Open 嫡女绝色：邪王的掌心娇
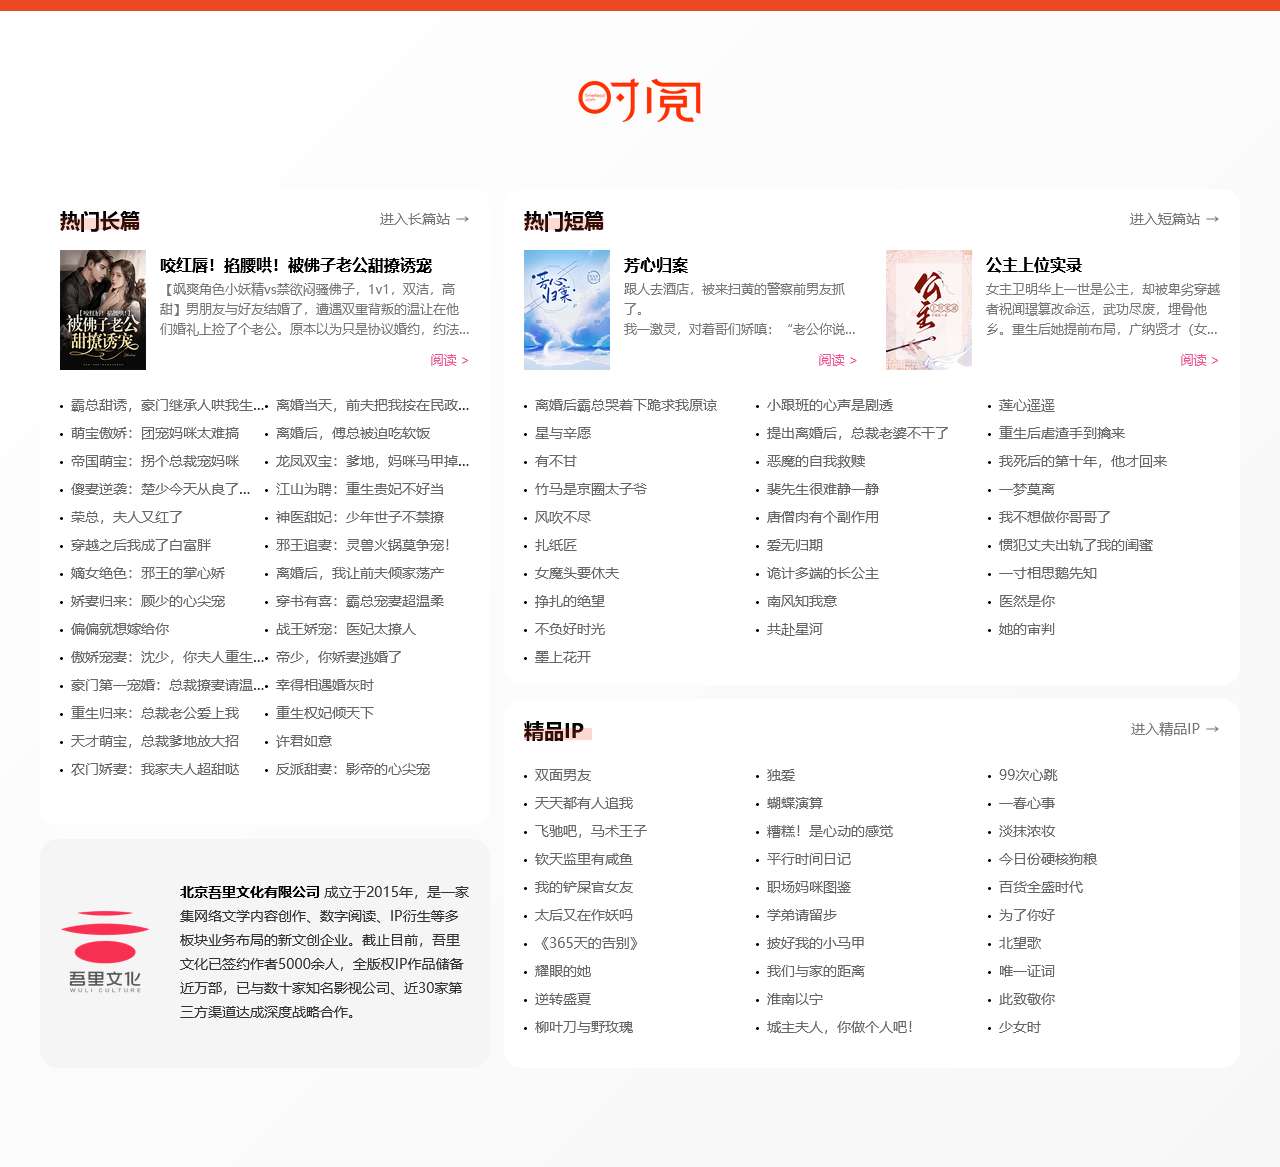 (x=148, y=573)
